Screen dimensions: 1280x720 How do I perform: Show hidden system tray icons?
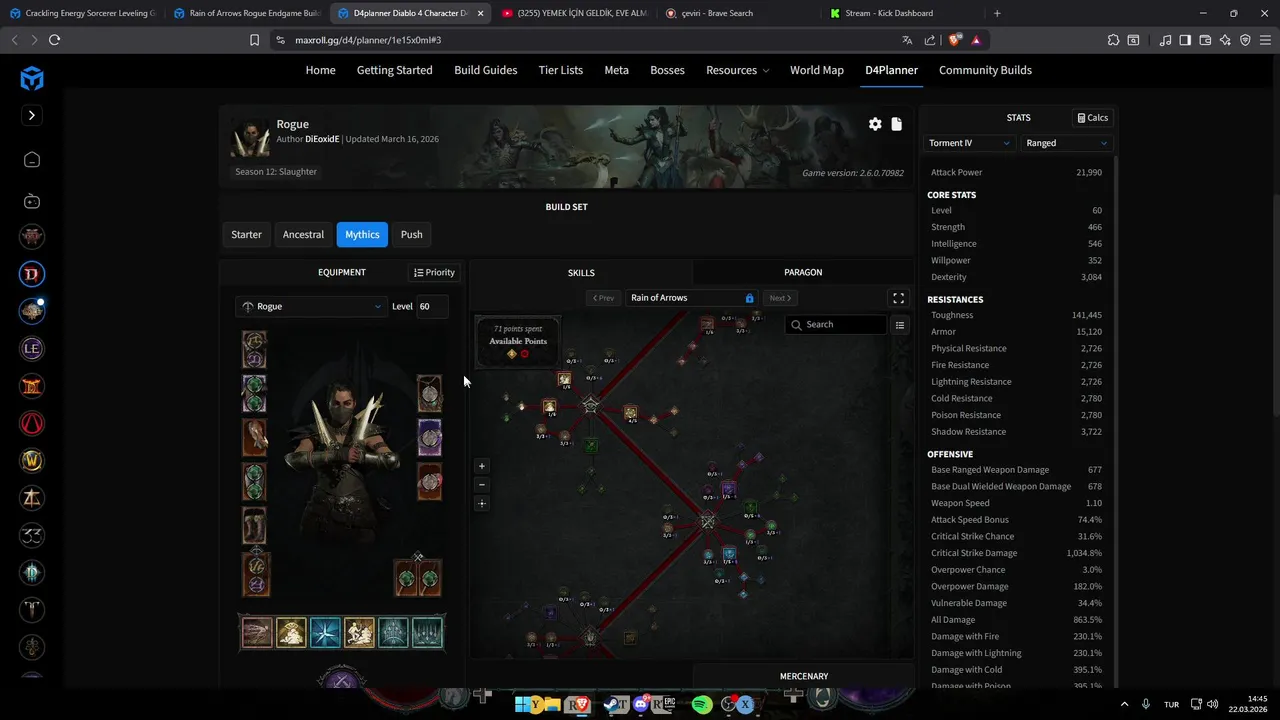pos(1124,704)
